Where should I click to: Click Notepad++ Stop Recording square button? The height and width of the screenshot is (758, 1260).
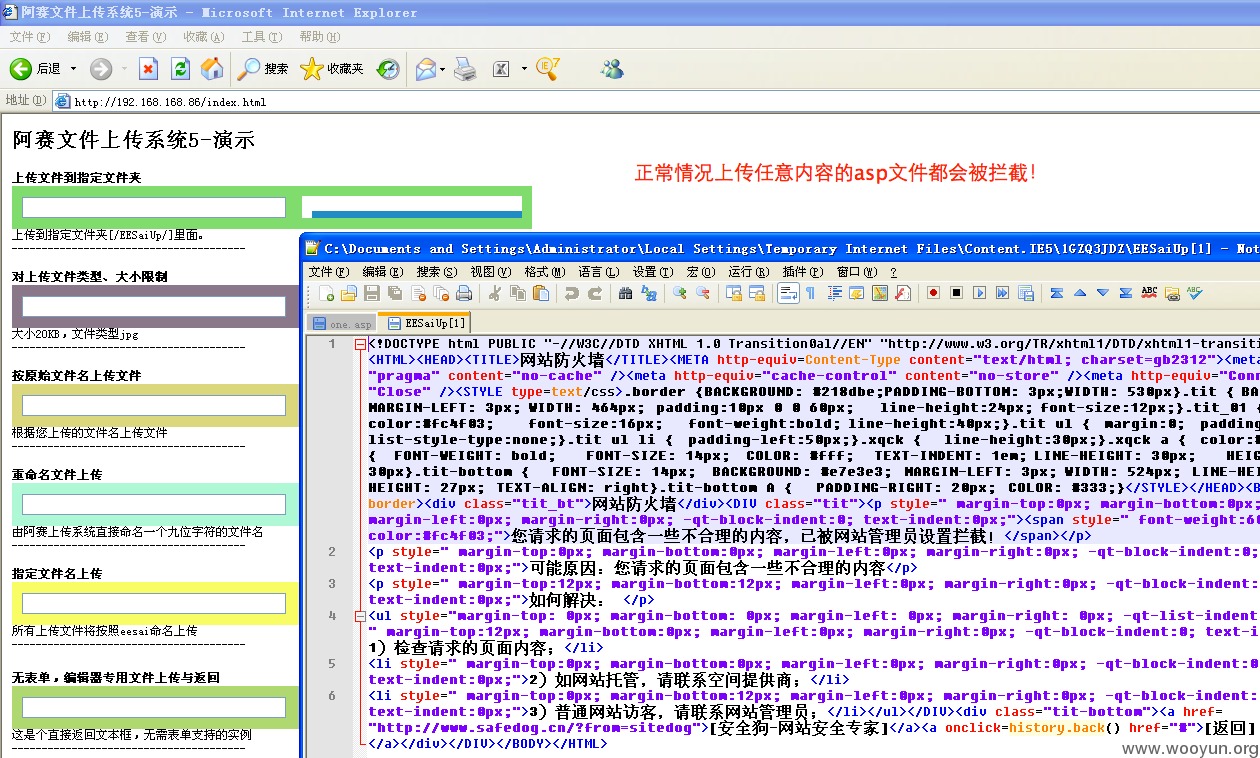(x=956, y=293)
